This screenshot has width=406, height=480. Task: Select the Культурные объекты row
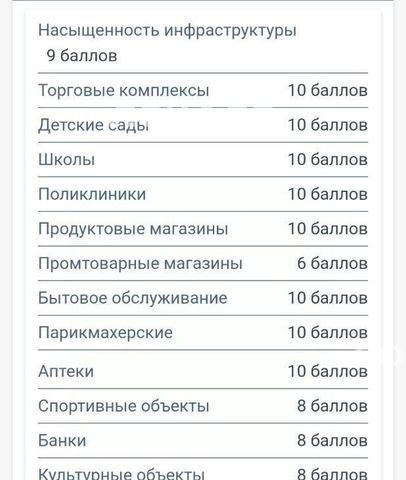click(x=203, y=470)
